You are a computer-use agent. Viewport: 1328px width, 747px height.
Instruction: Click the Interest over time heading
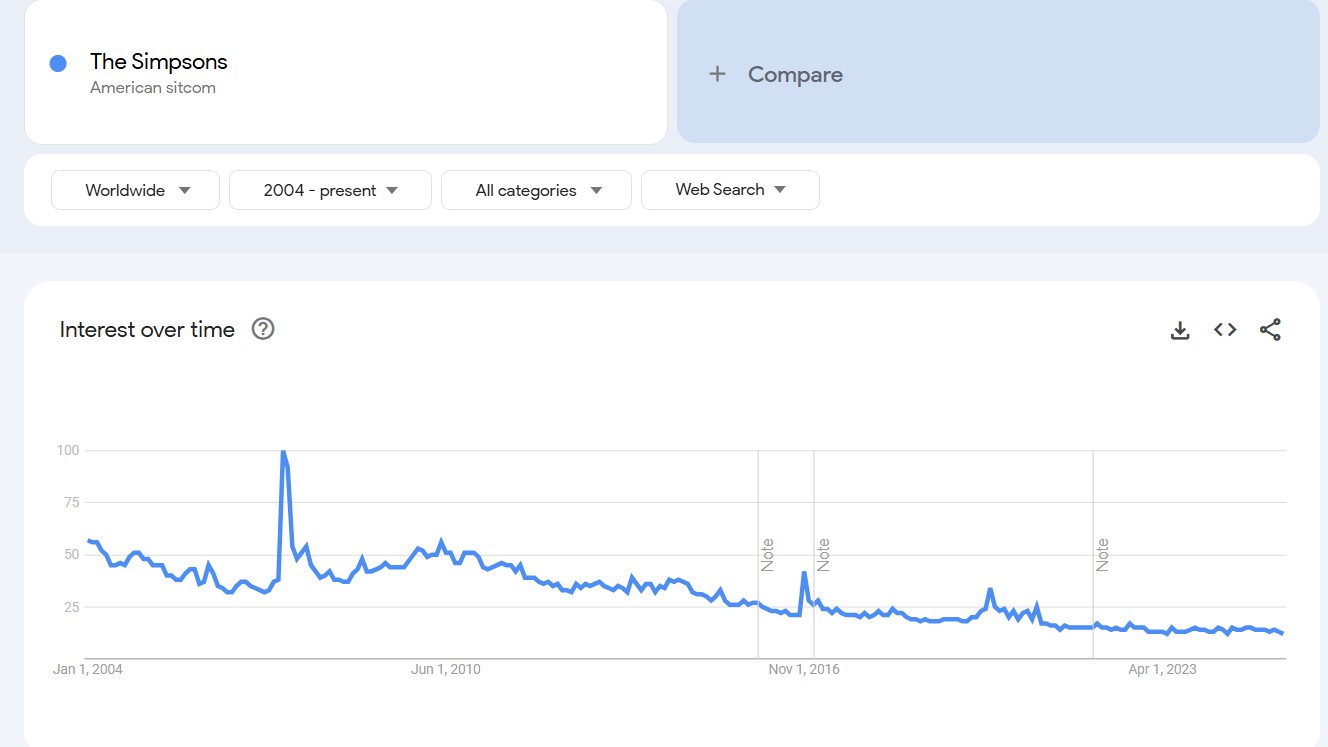pos(147,330)
